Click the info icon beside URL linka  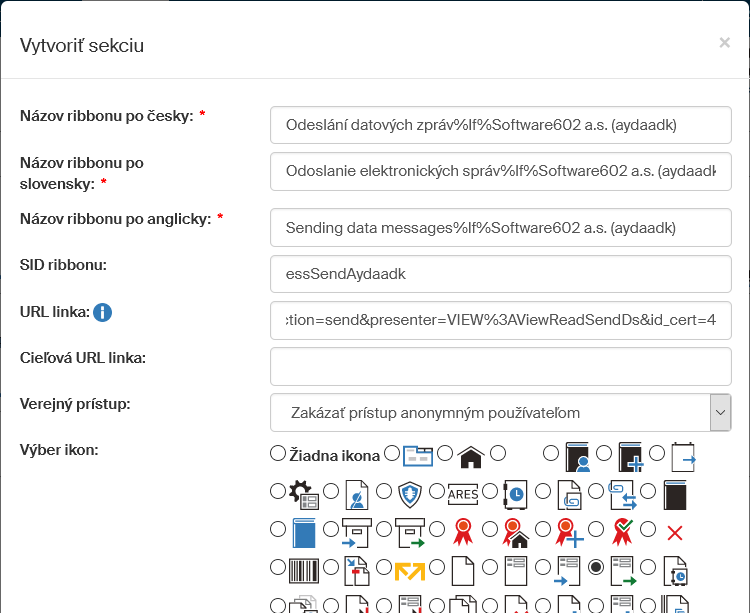click(102, 313)
